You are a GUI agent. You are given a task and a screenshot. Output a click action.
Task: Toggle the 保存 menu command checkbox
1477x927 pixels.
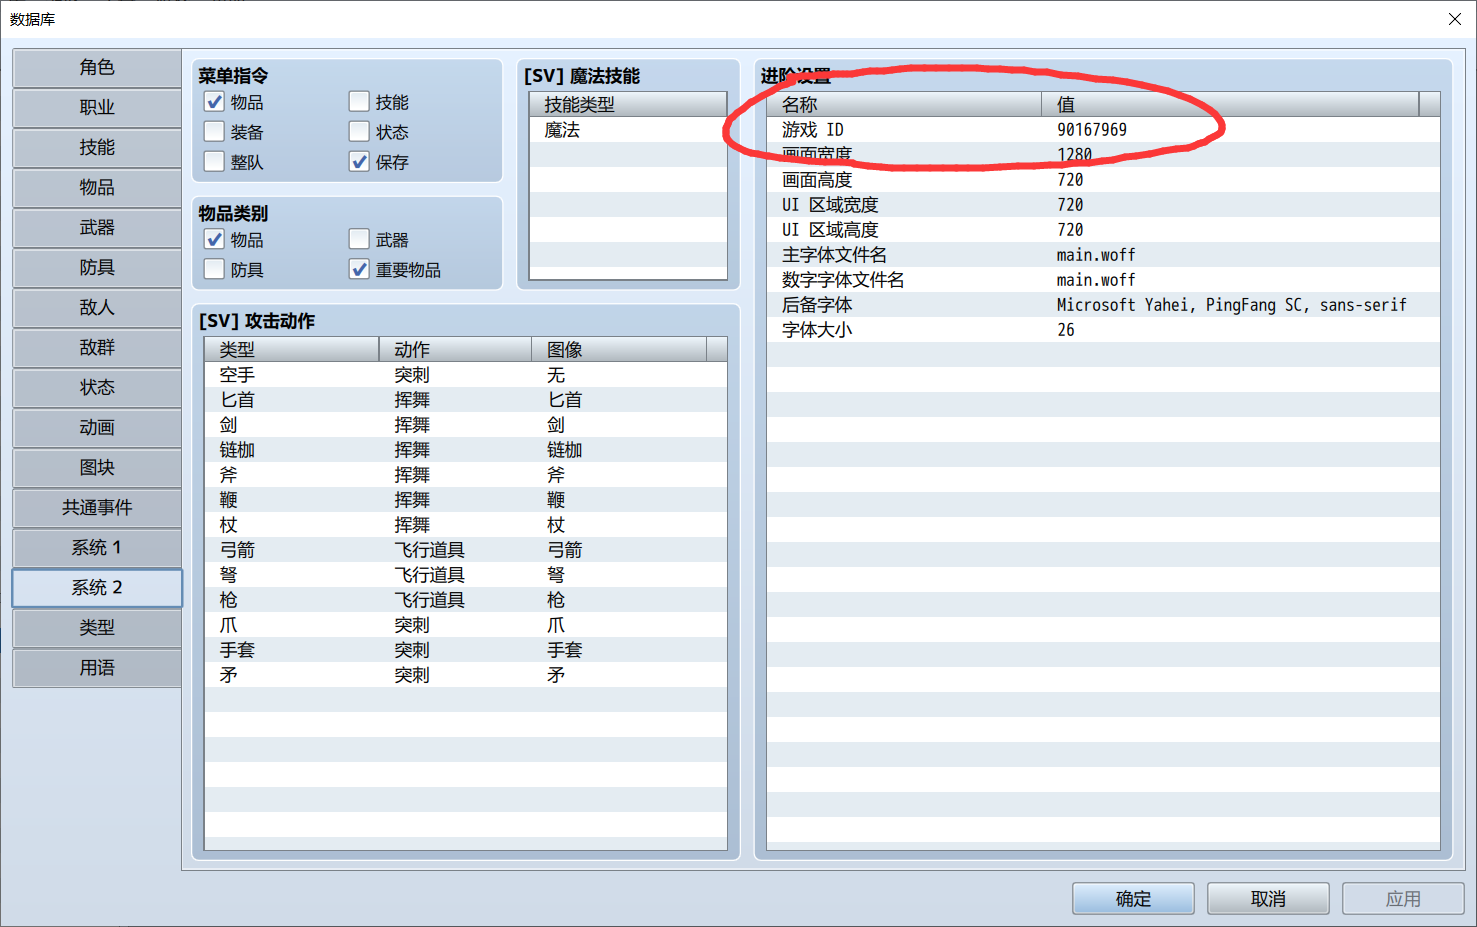click(359, 162)
